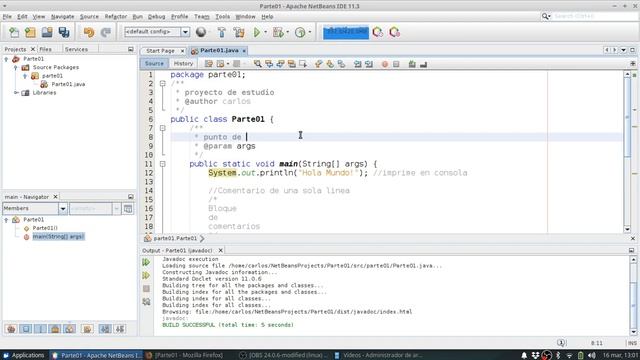The image size is (640, 360).
Task: Click the Ant settings icon in Output panel
Action: tap(146, 302)
